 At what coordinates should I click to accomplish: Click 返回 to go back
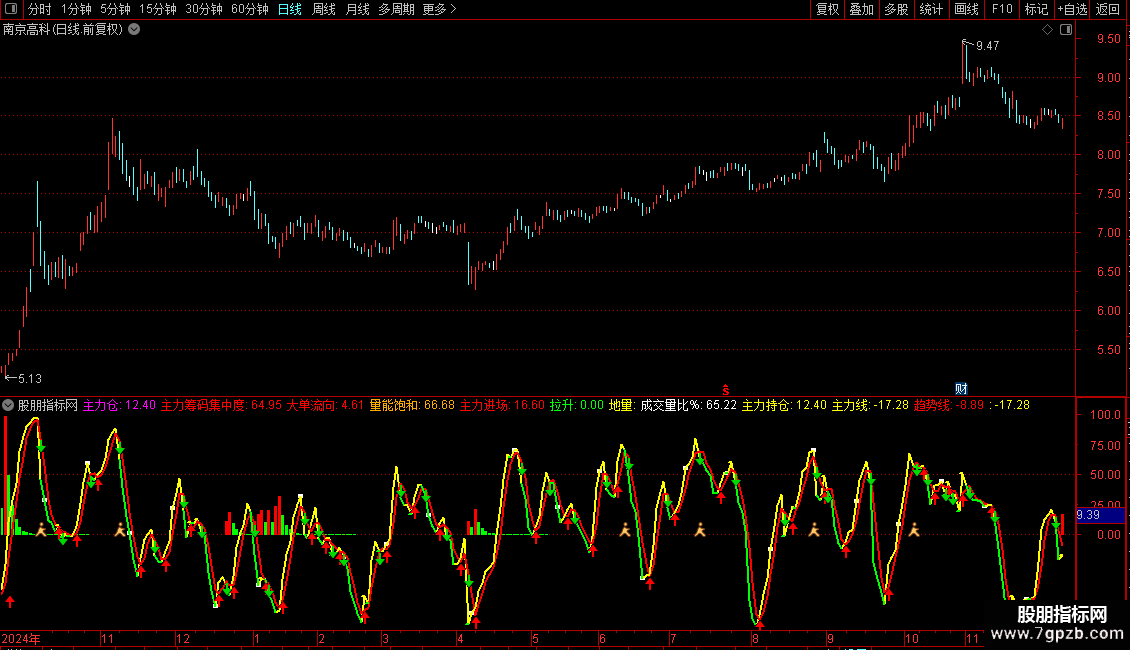pos(1108,9)
